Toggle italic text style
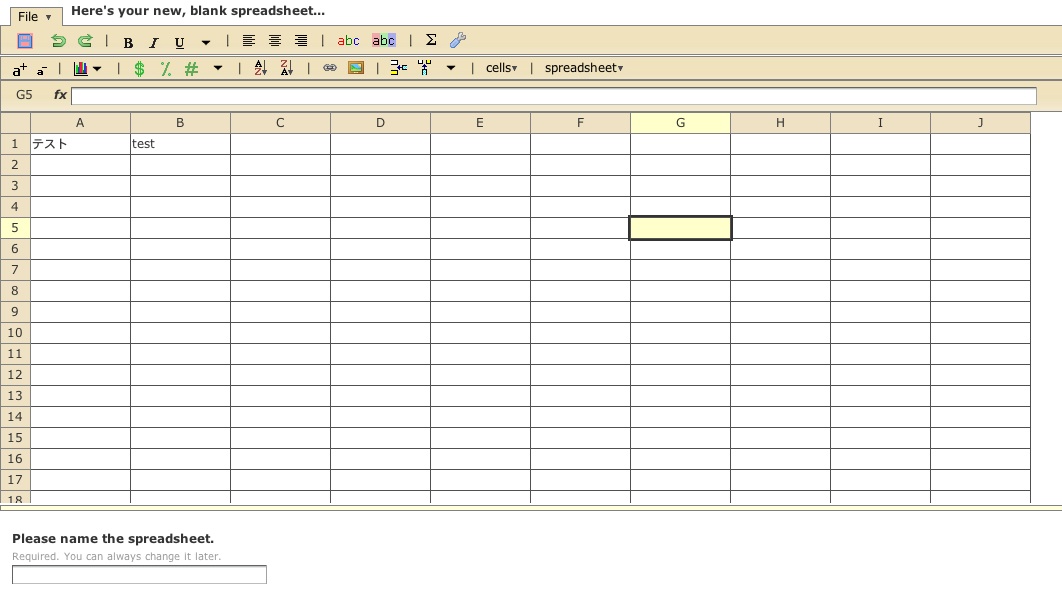Screen dimensions: 1062x597 click(x=153, y=42)
